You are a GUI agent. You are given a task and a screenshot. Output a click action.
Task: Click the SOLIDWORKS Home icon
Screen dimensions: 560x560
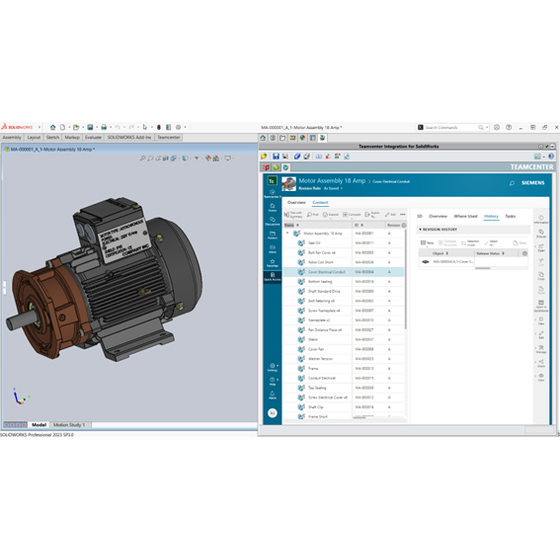[53, 127]
